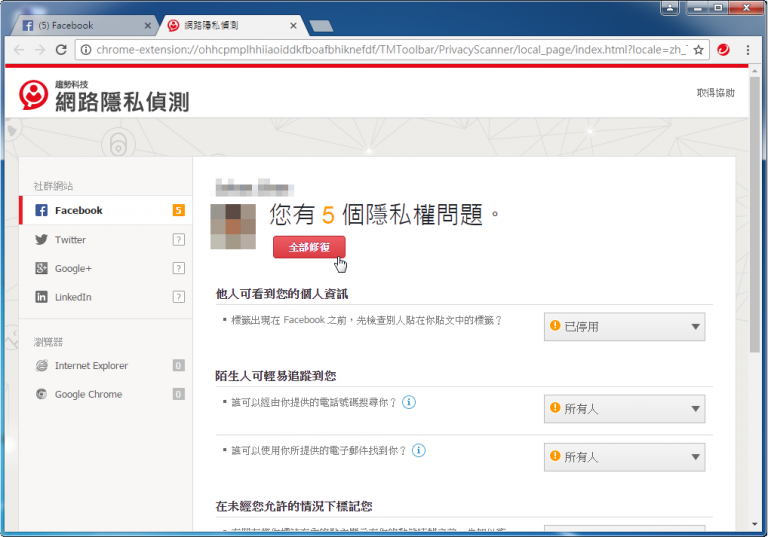
Task: Click the browser forward arrow
Action: [40, 49]
